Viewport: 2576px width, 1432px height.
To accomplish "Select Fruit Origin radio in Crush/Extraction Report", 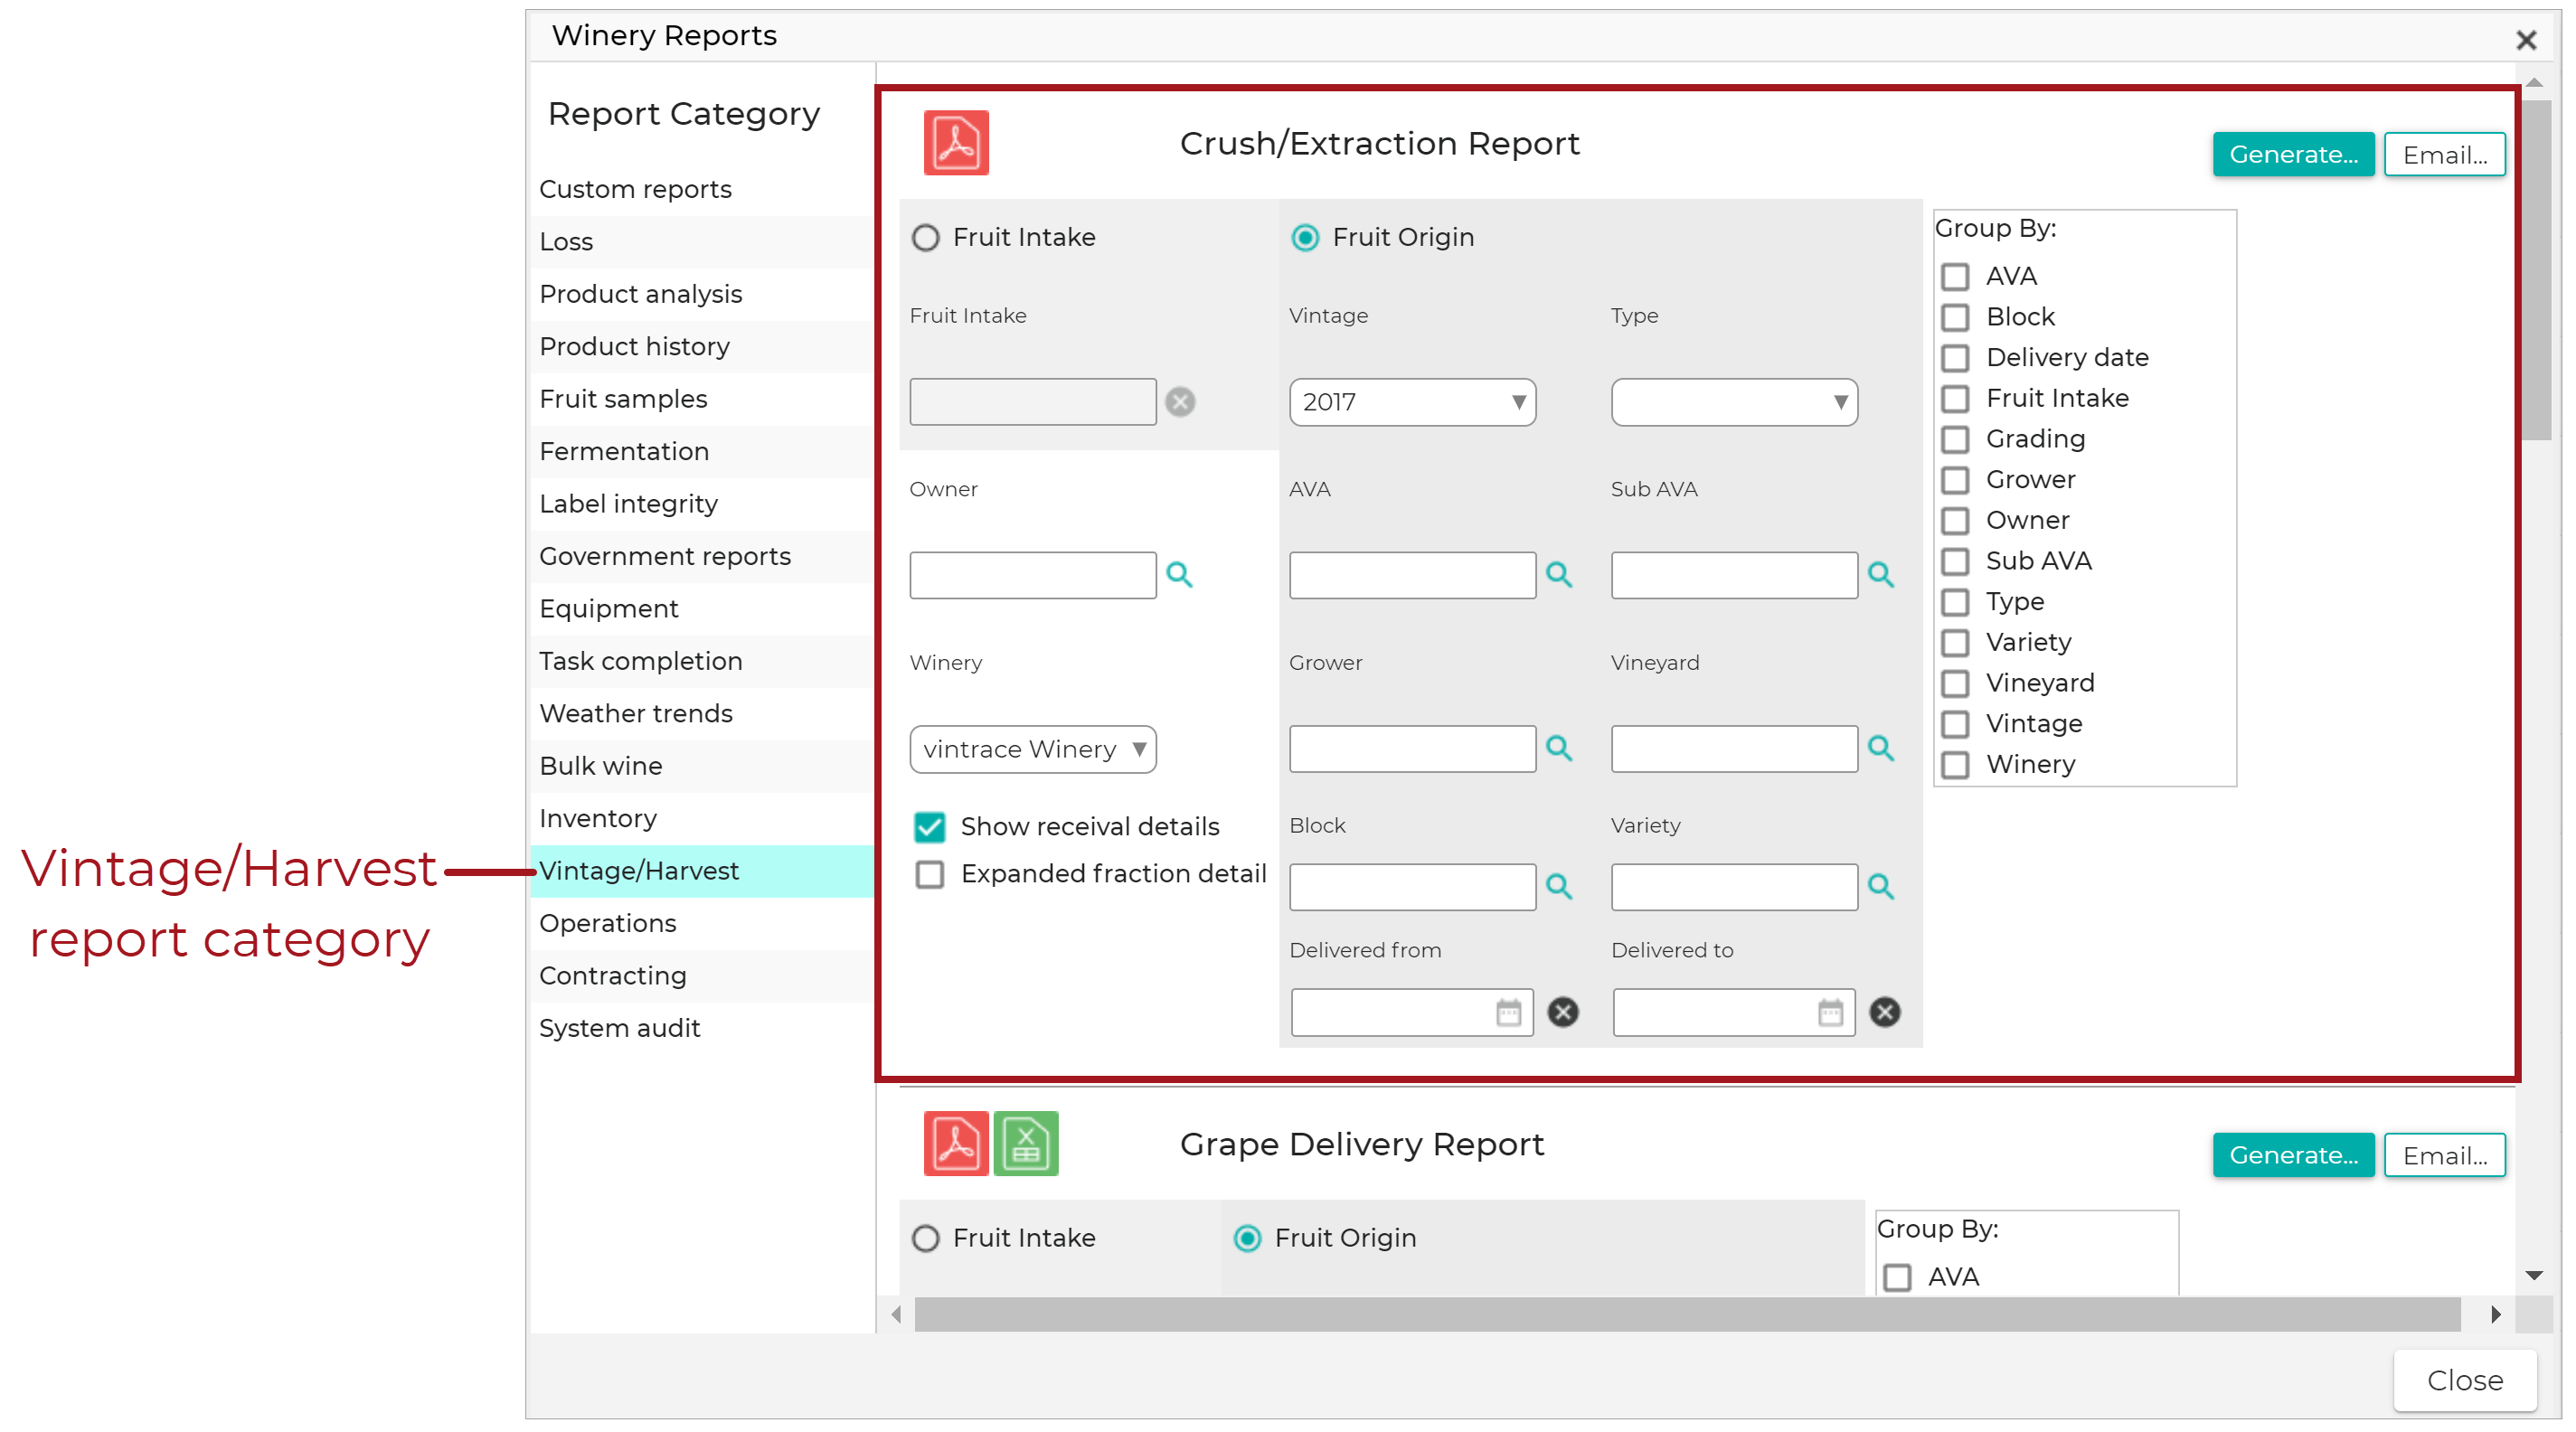I will click(1305, 238).
